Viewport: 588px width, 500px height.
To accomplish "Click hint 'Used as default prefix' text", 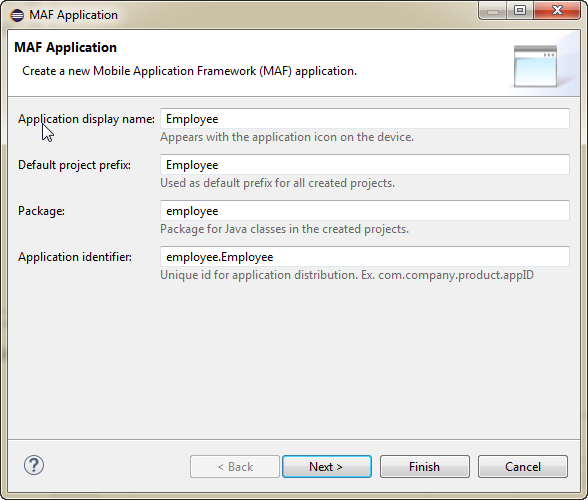I will (x=278, y=183).
